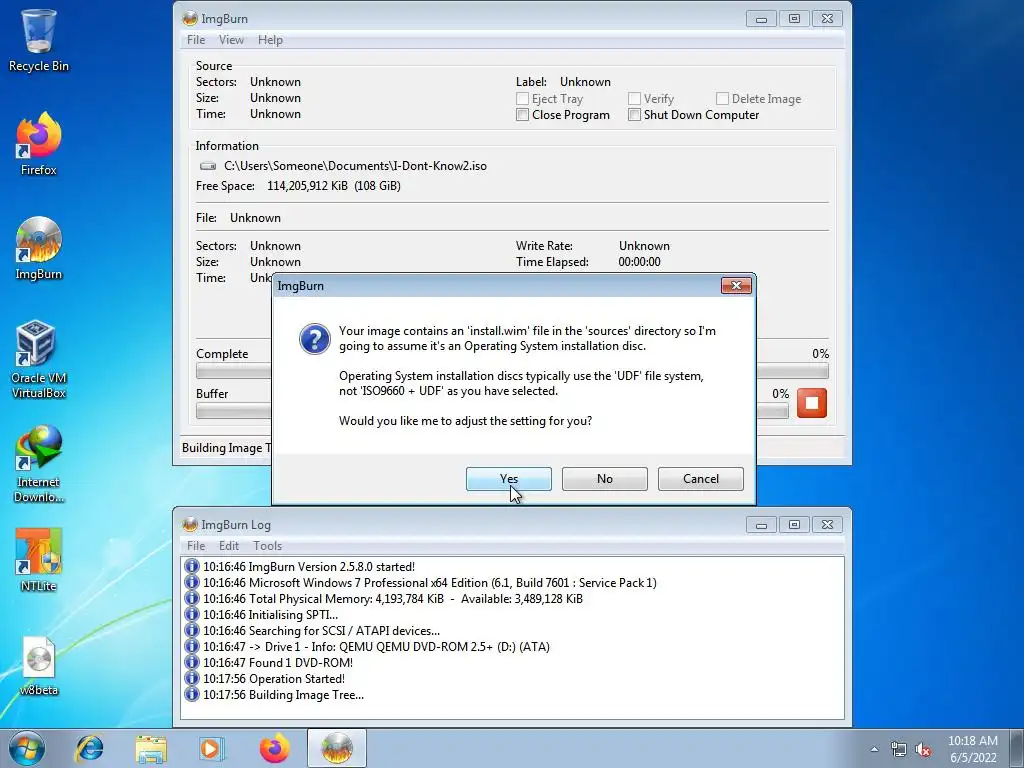Open Oracle VM VirtualBox shortcut
The width and height of the screenshot is (1024, 768).
click(39, 359)
